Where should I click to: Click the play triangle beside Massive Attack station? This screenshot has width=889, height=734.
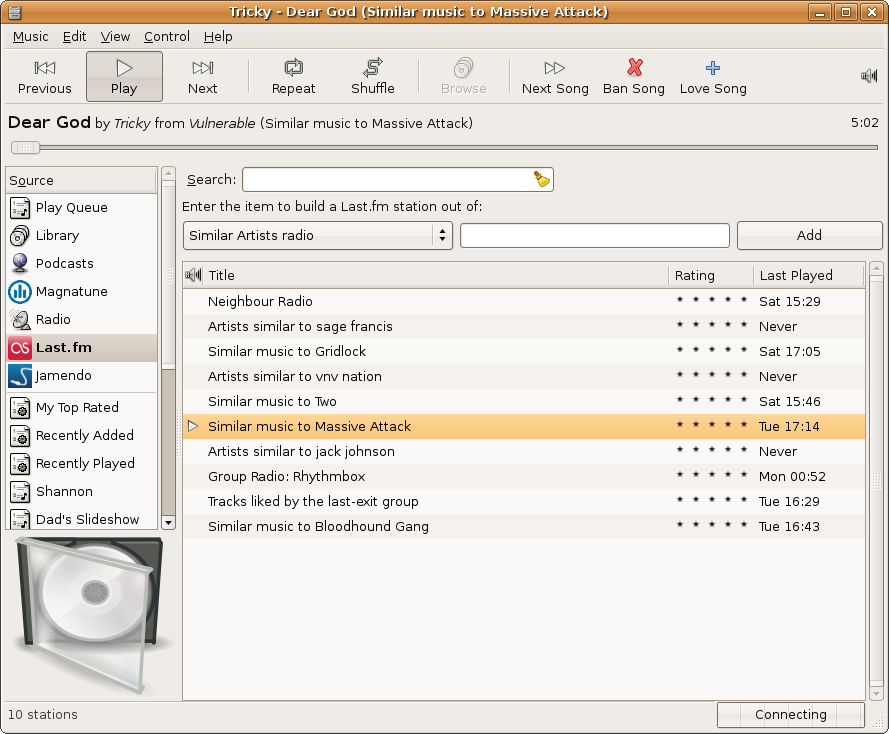click(x=193, y=426)
